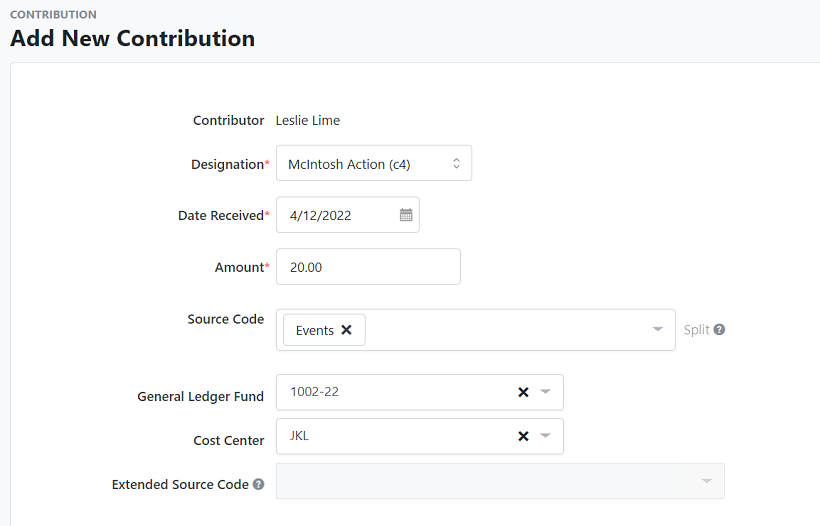Expand the Extended Source Code dropdown arrow
Image resolution: width=820 pixels, height=526 pixels.
point(706,481)
